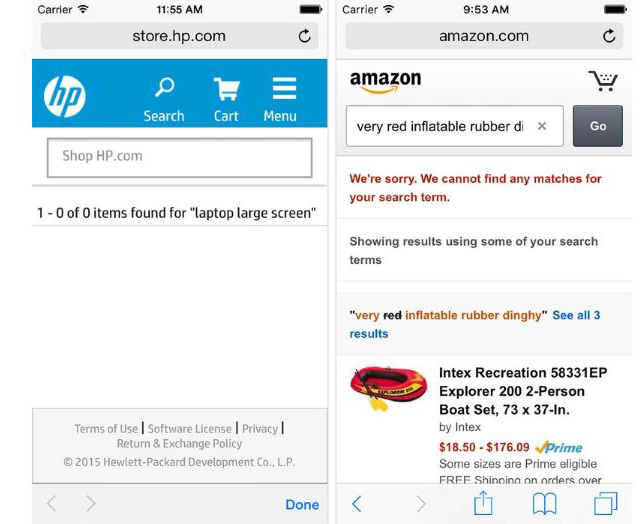Open the Software License link
This screenshot has height=524, width=640.
pyautogui.click(x=190, y=428)
